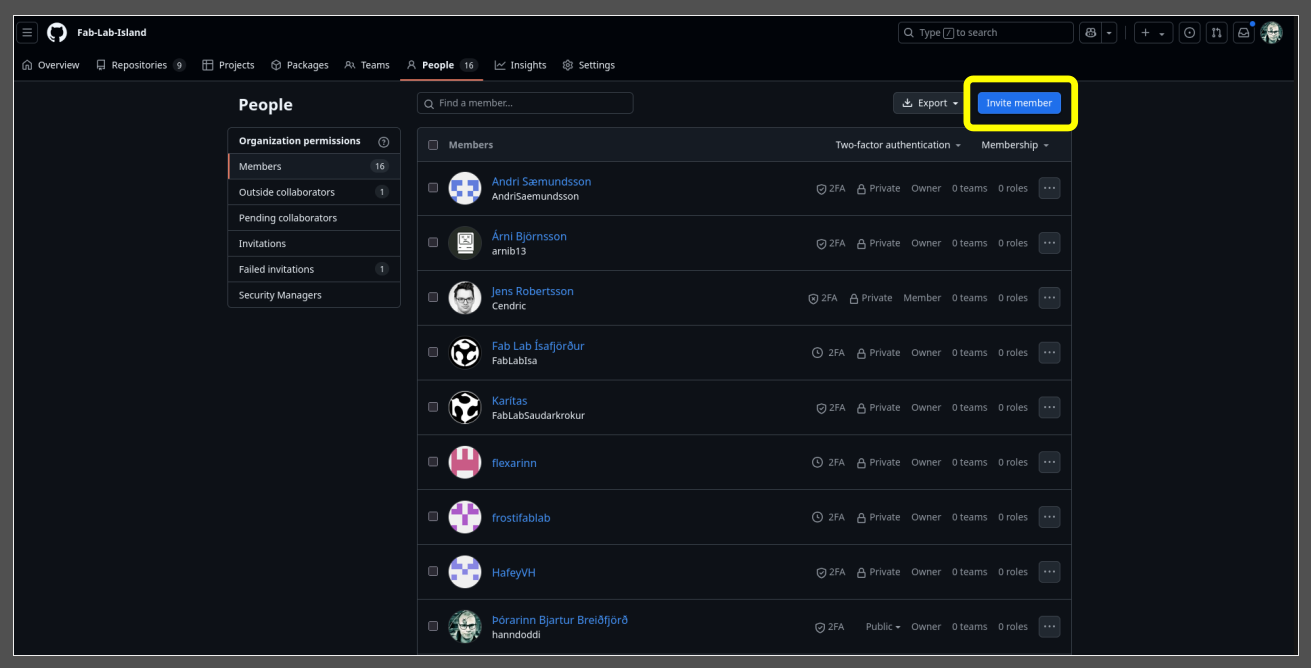Image resolution: width=1311 pixels, height=668 pixels.
Task: Tick the Karitas row checkbox
Action: click(x=433, y=407)
